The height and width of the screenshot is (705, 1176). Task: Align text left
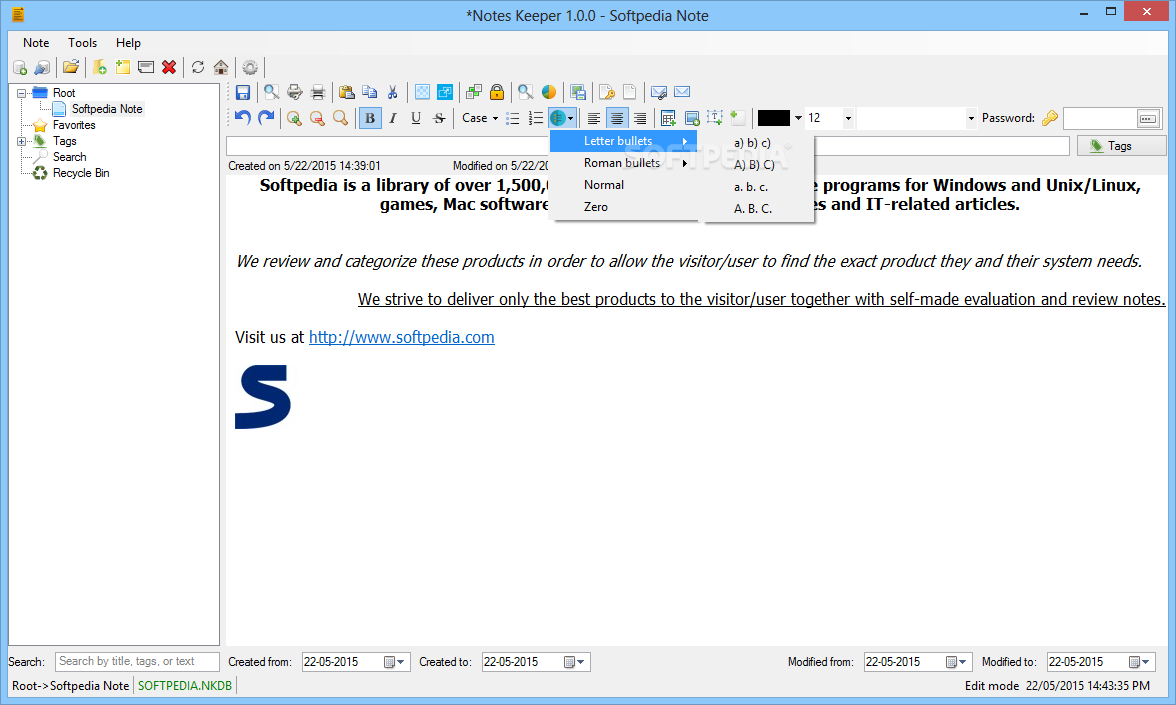click(x=593, y=118)
